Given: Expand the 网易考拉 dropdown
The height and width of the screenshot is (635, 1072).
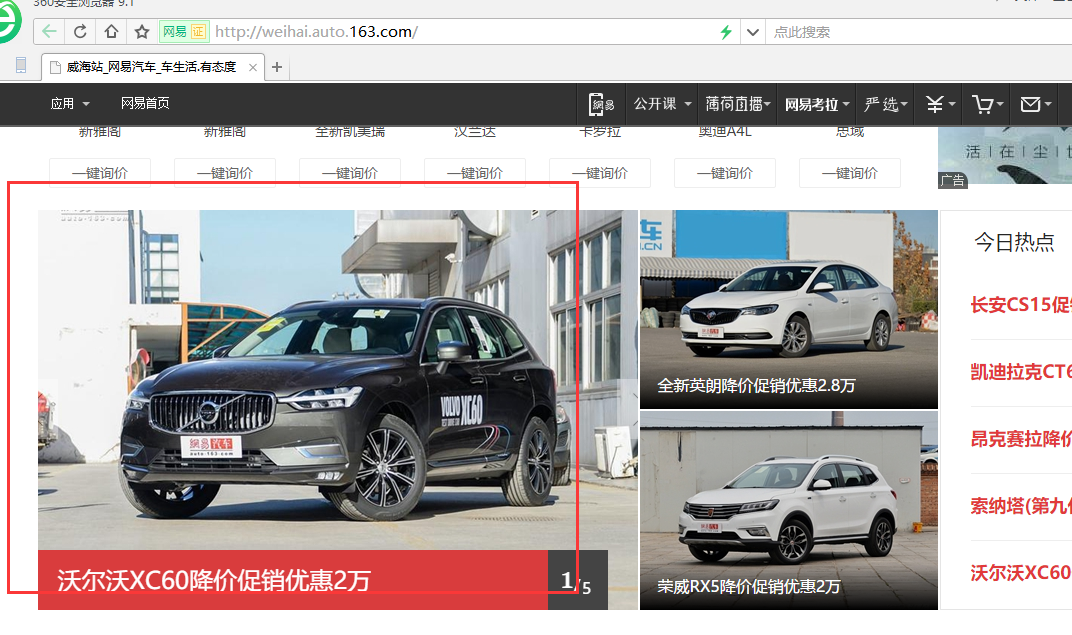Looking at the screenshot, I should (x=817, y=105).
